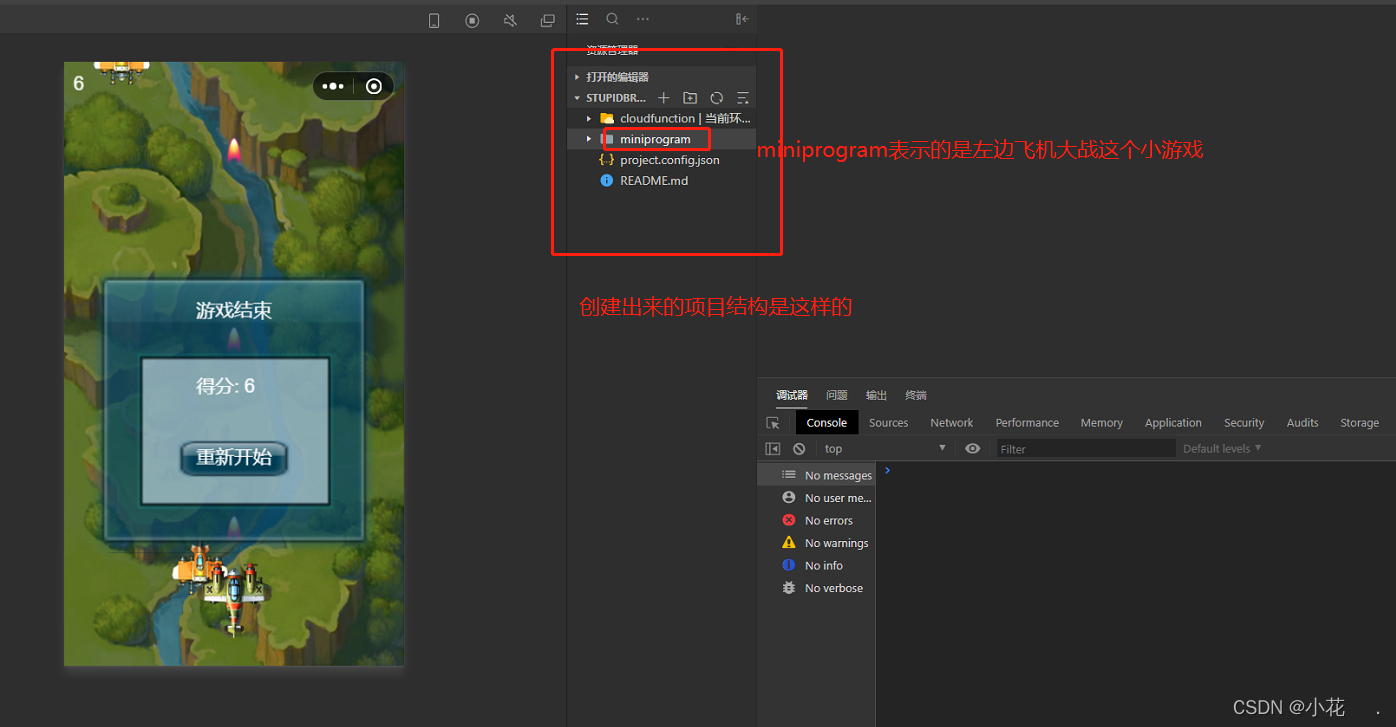This screenshot has width=1396, height=727.
Task: Switch to the 调试器 tab
Action: tap(792, 395)
